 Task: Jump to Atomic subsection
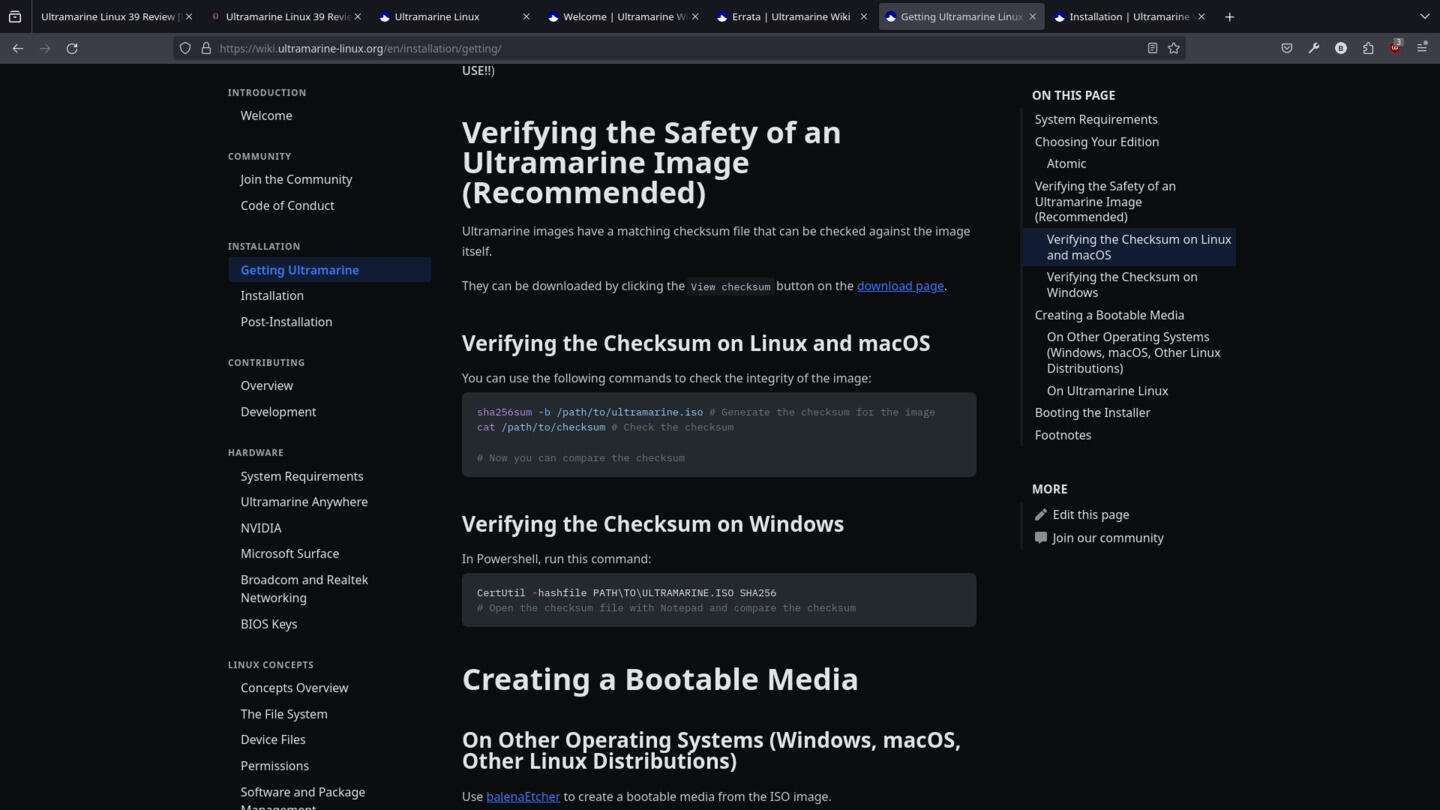pyautogui.click(x=1066, y=164)
